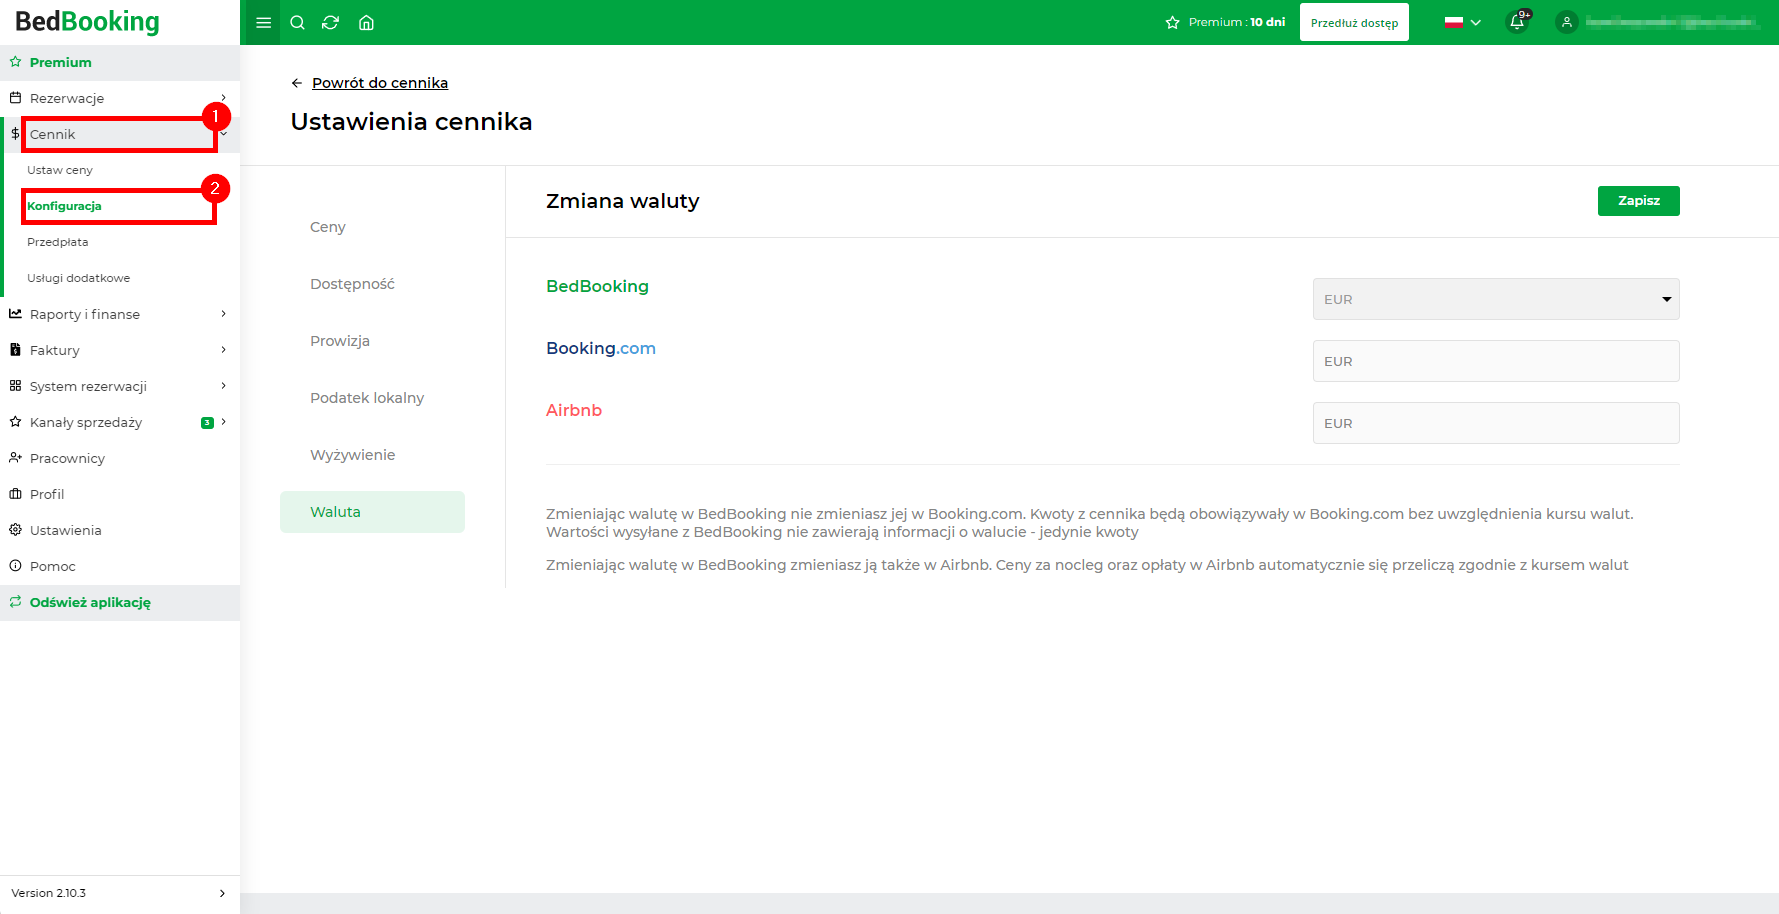Click the Kanały sprzedaży star icon

coord(15,422)
